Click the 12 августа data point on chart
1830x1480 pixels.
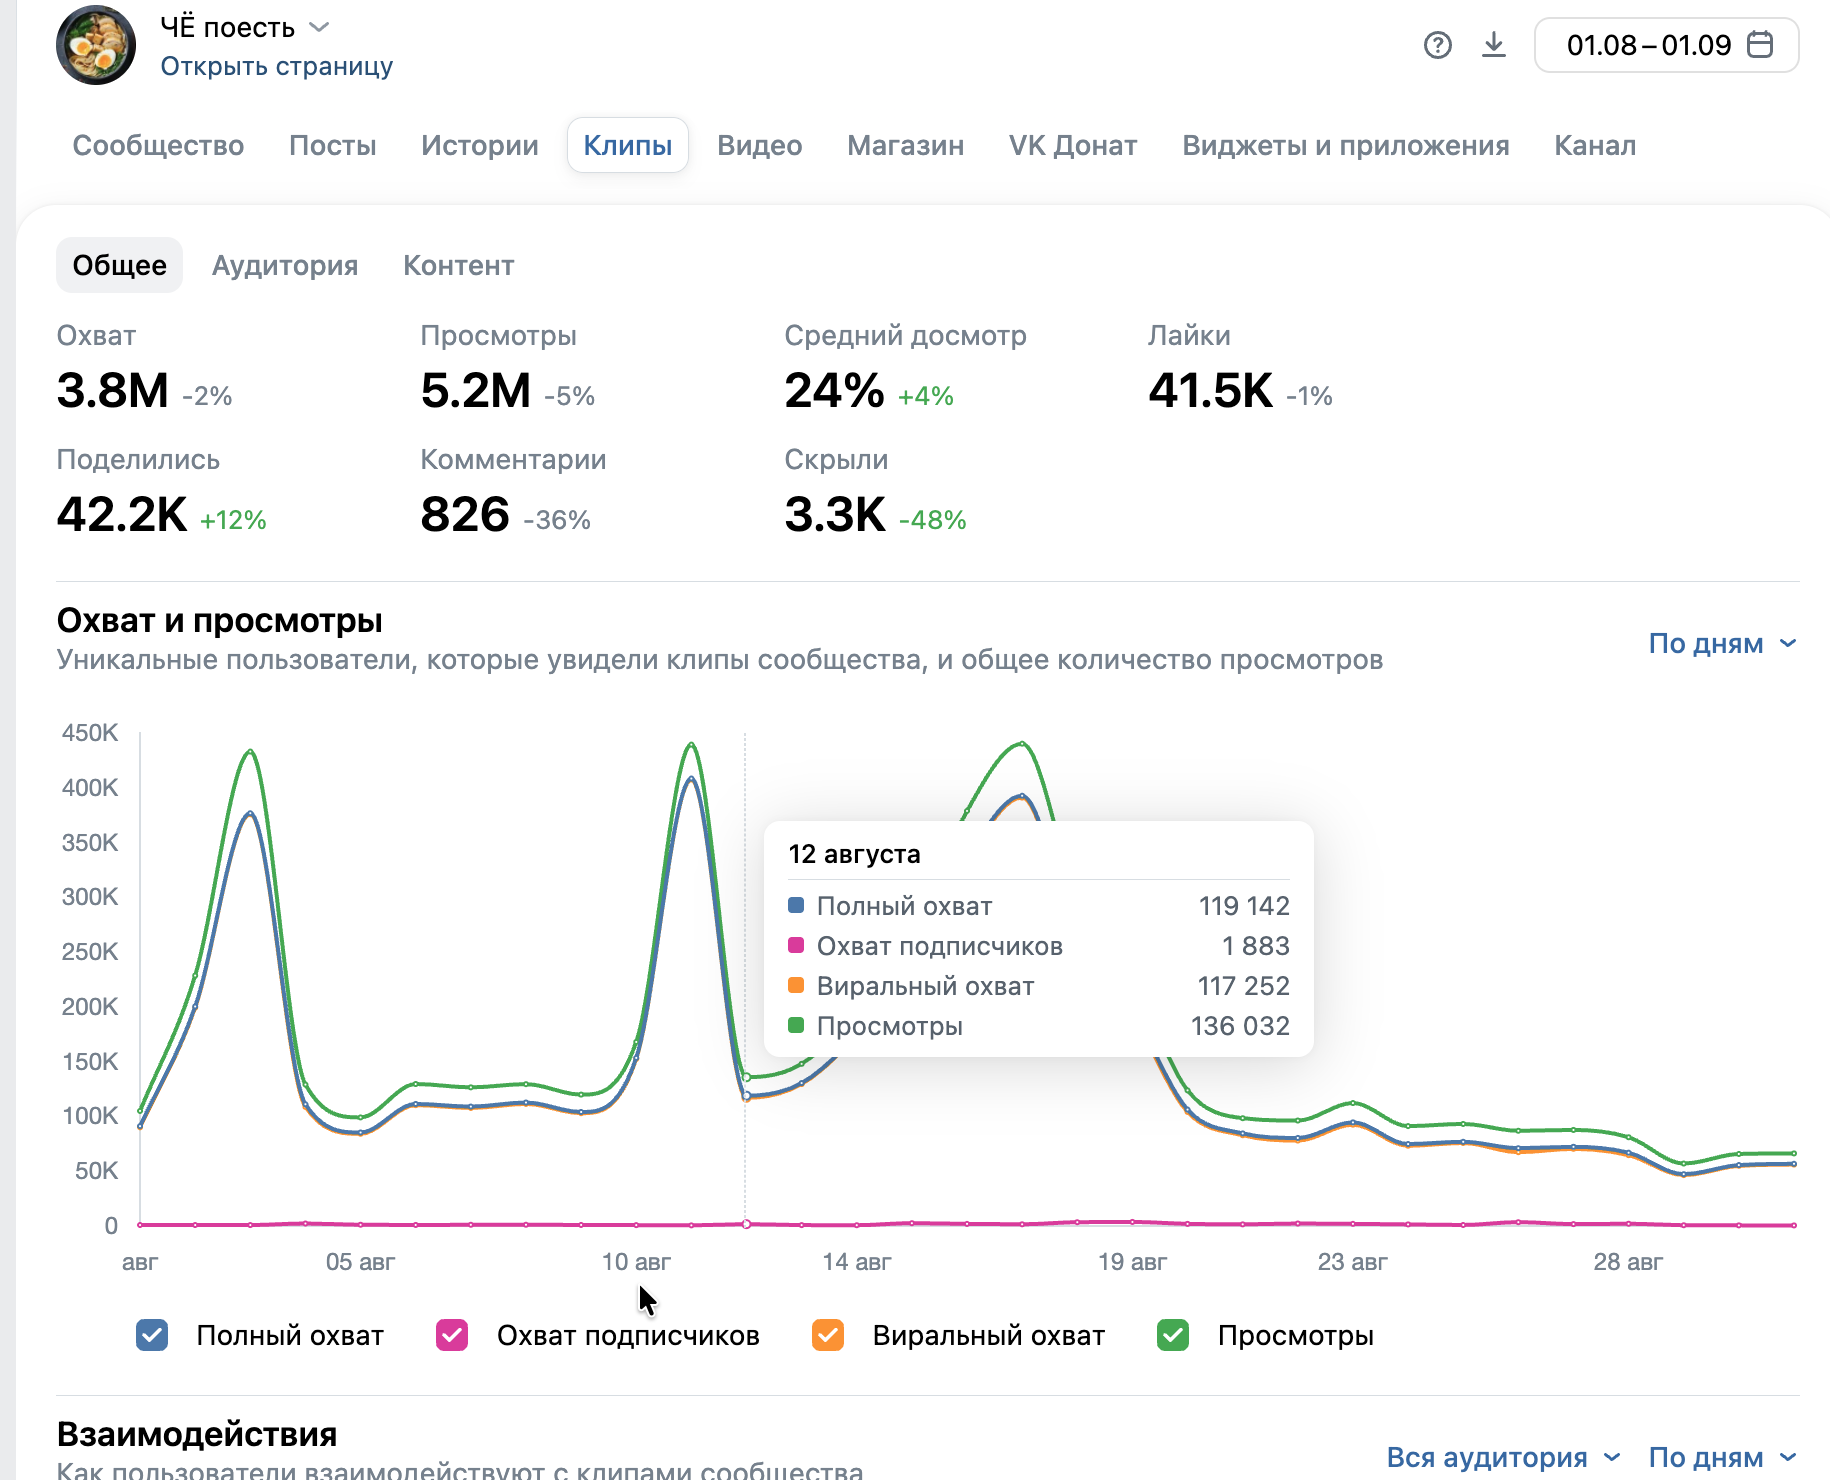pos(746,1096)
